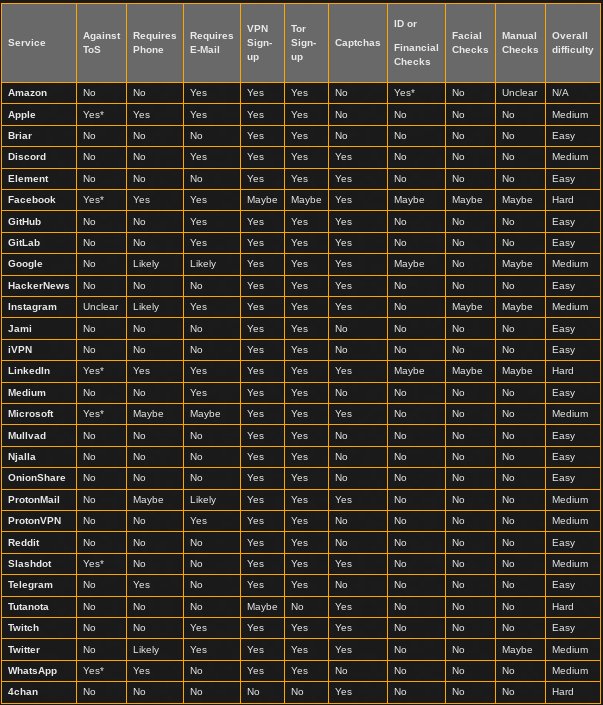Click Amazon's Yes* financial checks cell
The height and width of the screenshot is (705, 603).
(416, 93)
